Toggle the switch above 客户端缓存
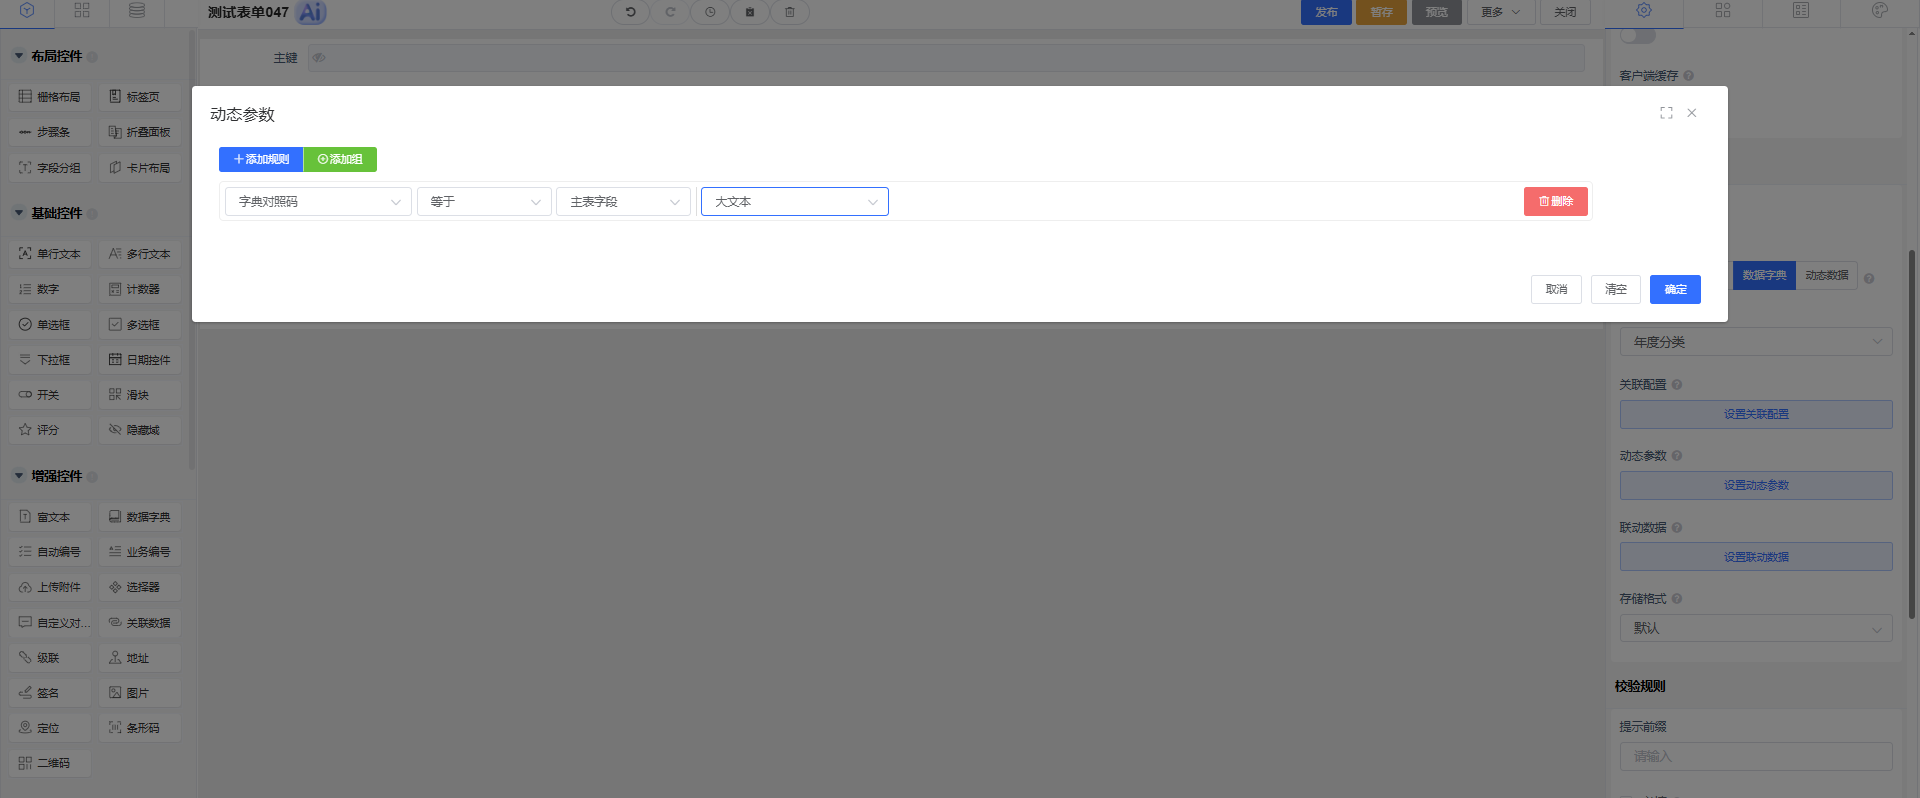This screenshot has width=1920, height=798. tap(1638, 37)
